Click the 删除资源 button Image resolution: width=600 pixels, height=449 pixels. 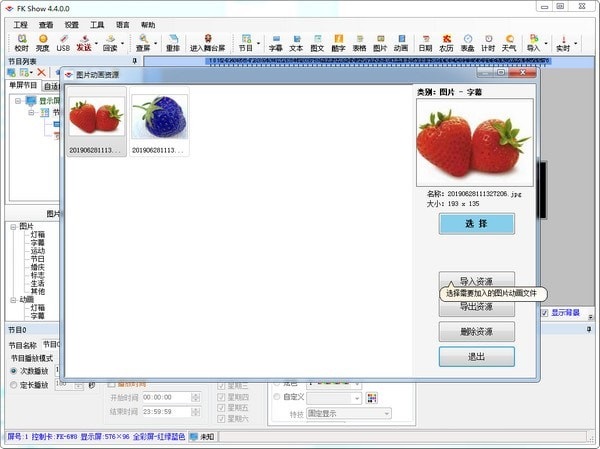(x=476, y=331)
